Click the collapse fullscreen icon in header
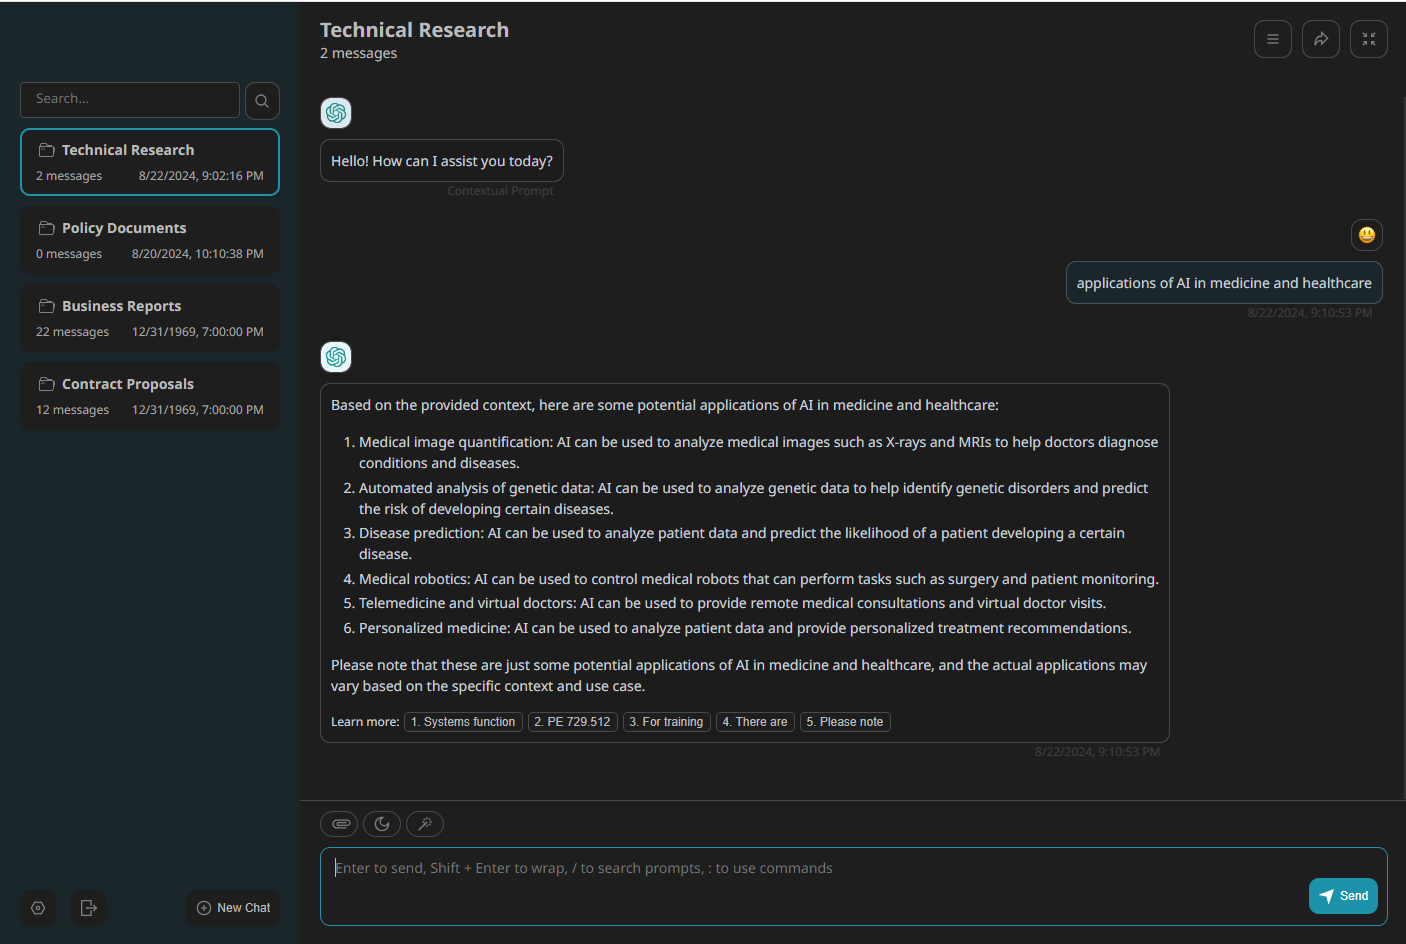This screenshot has width=1406, height=944. 1368,39
